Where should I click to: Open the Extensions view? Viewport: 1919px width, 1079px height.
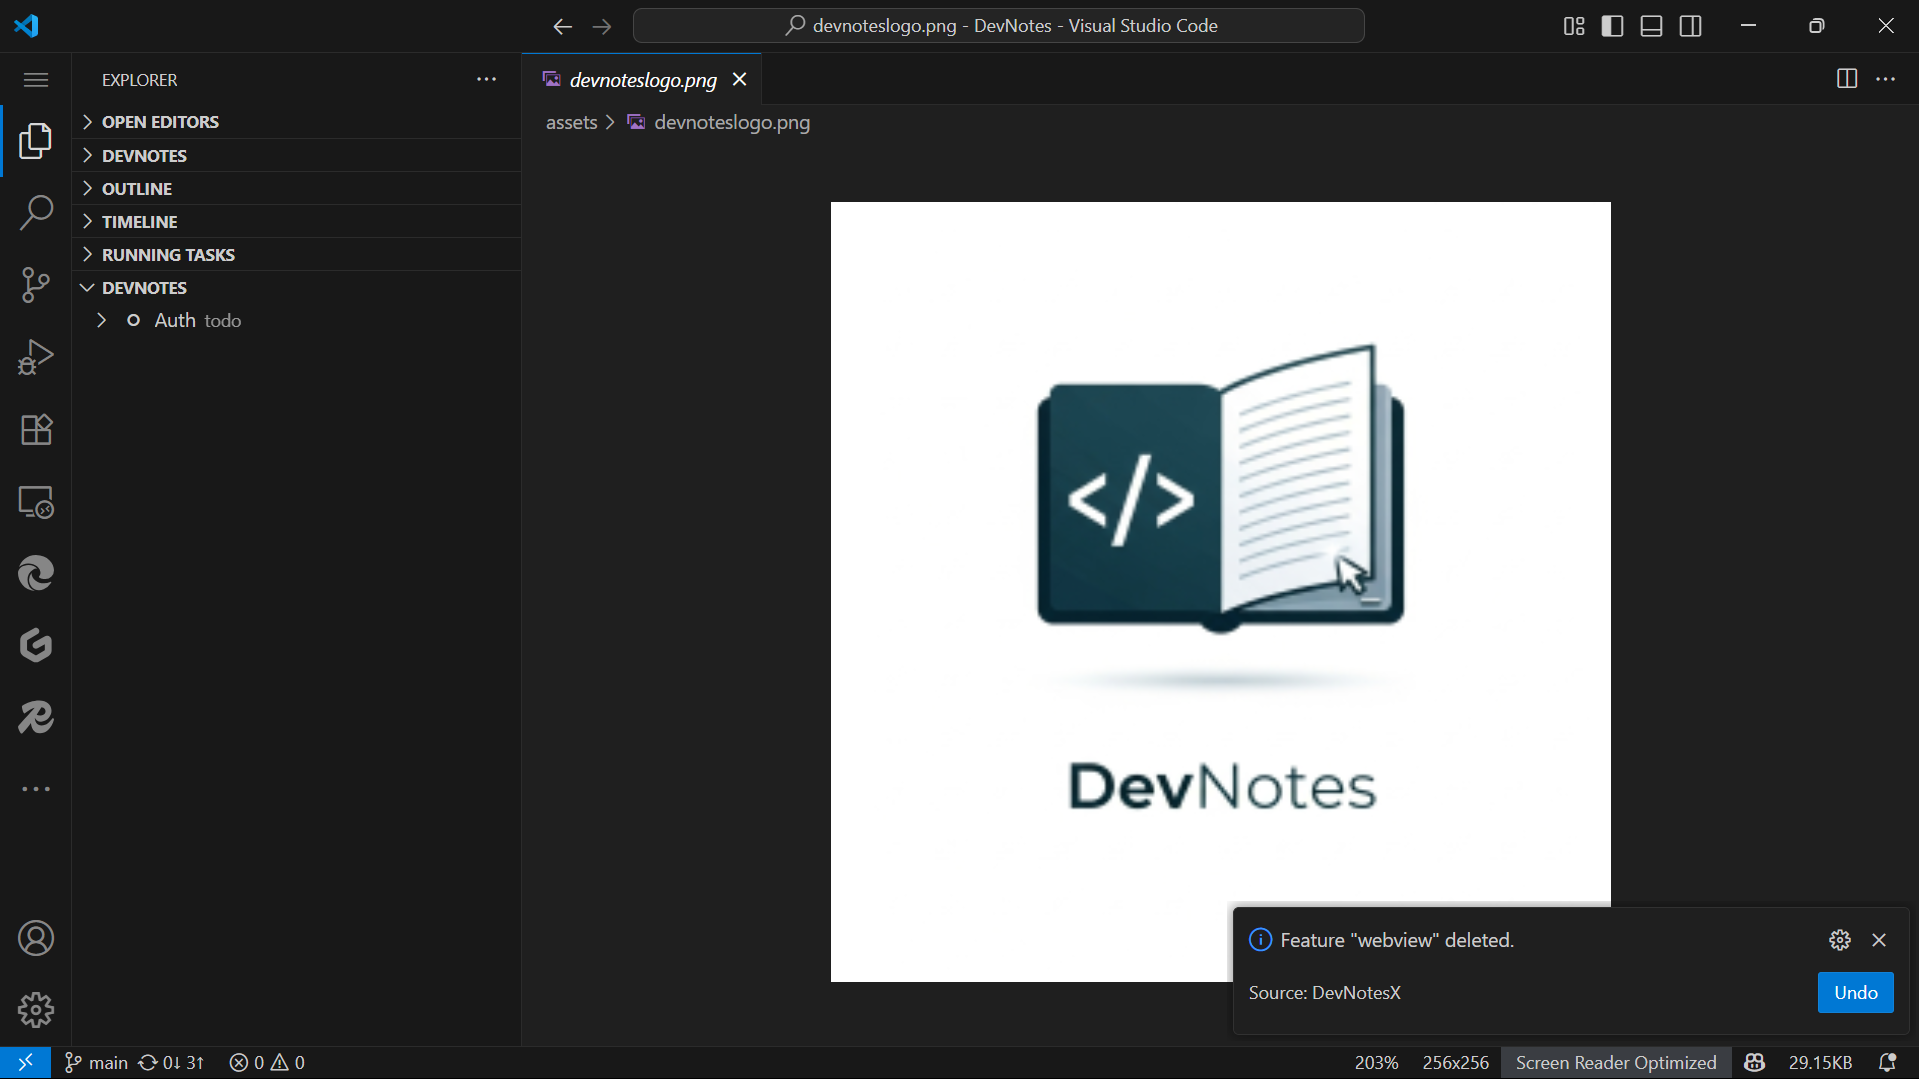[36, 429]
